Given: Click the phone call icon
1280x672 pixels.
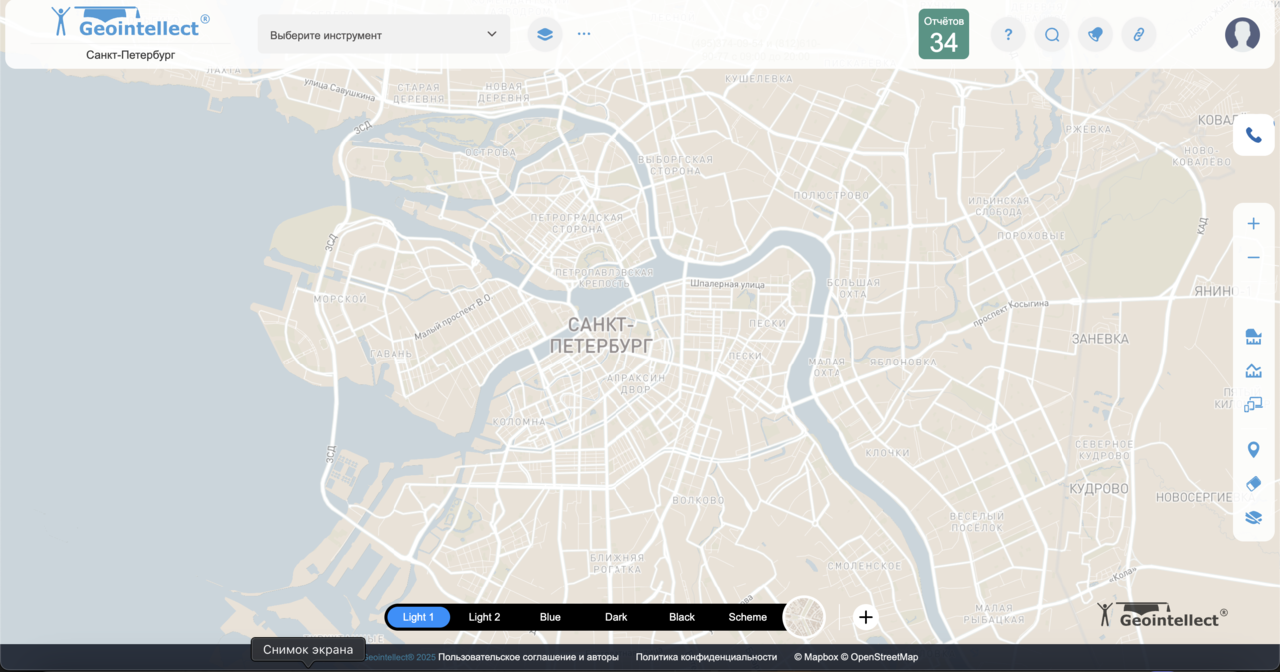Looking at the screenshot, I should point(1253,135).
